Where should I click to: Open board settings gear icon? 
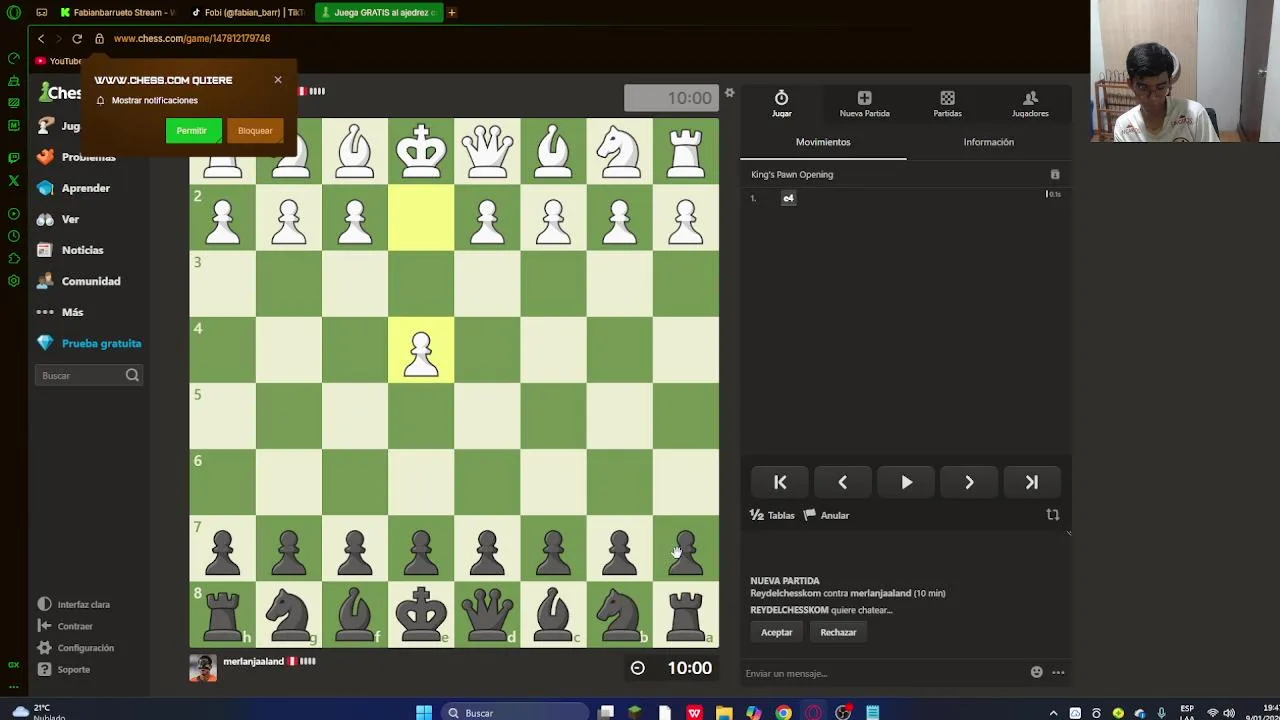tap(729, 93)
